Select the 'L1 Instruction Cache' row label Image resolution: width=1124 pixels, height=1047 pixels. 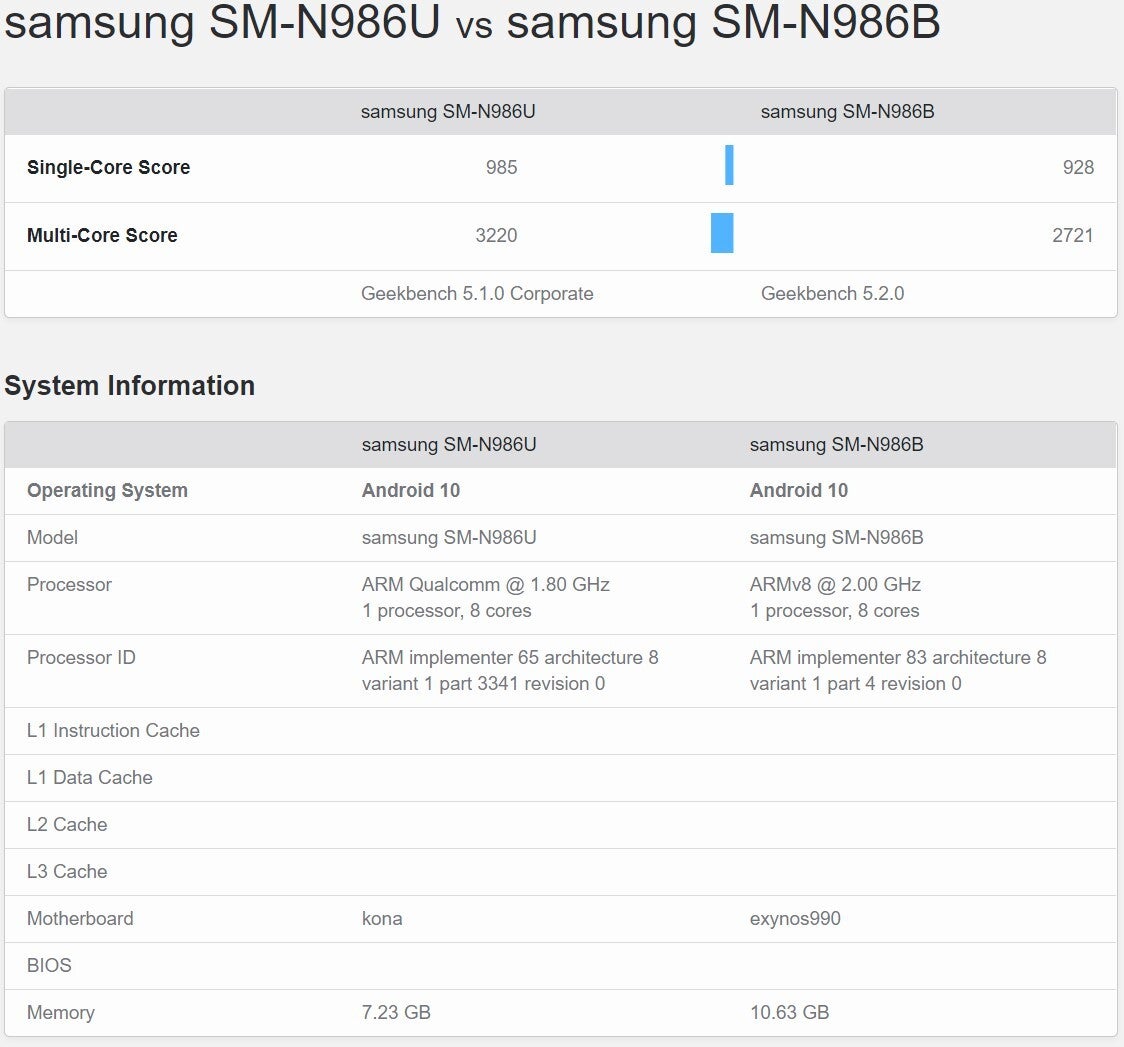click(x=113, y=731)
